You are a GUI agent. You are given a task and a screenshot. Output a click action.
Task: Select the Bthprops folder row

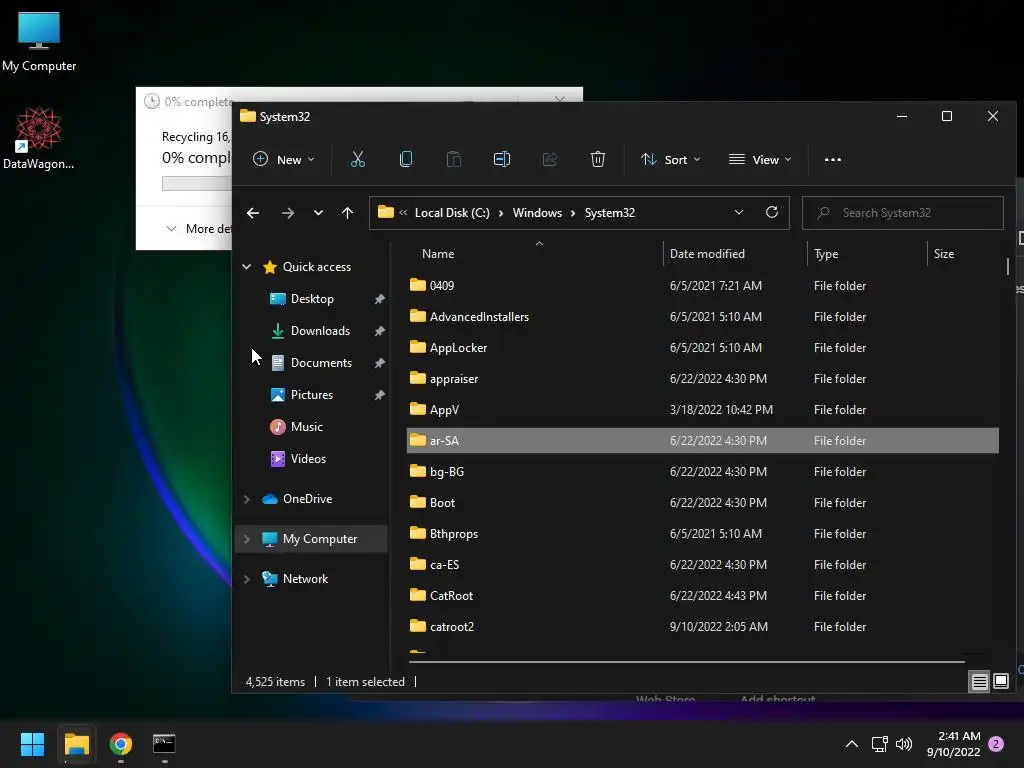(x=702, y=534)
